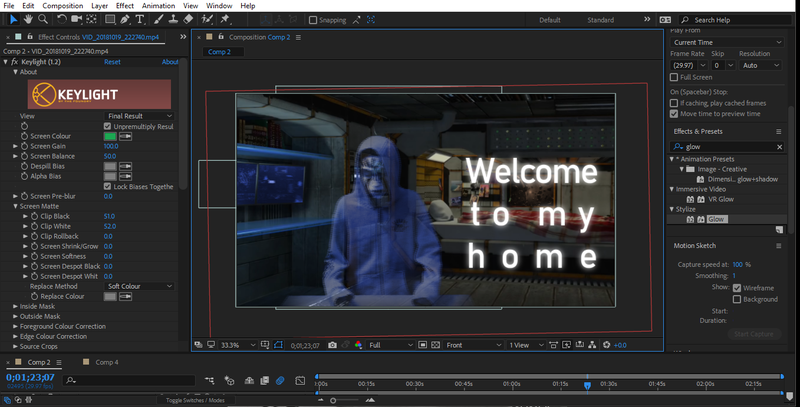Viewport: 800px width, 407px height.
Task: Toggle mask and shape path visibility icon
Action: click(x=278, y=345)
